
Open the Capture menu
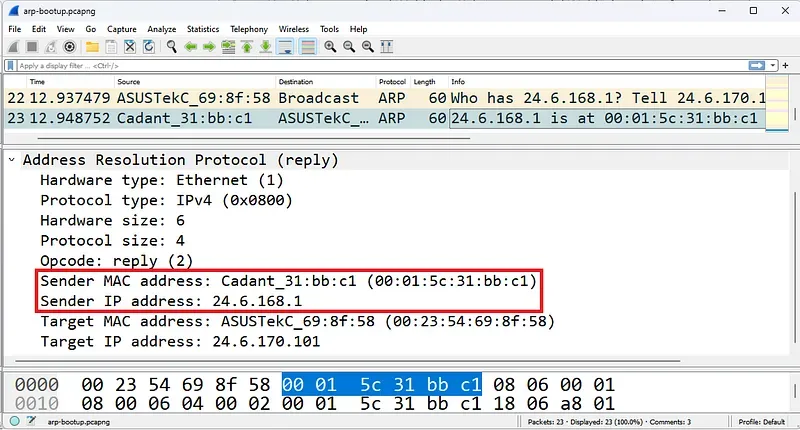point(121,29)
